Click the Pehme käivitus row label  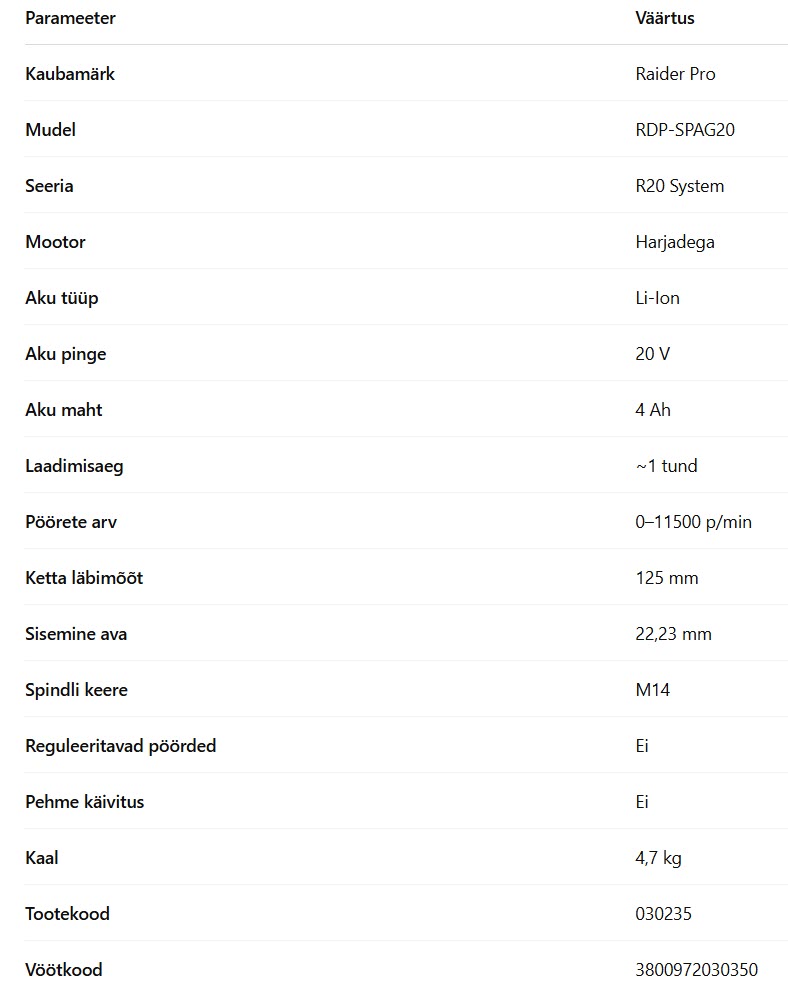tap(84, 802)
